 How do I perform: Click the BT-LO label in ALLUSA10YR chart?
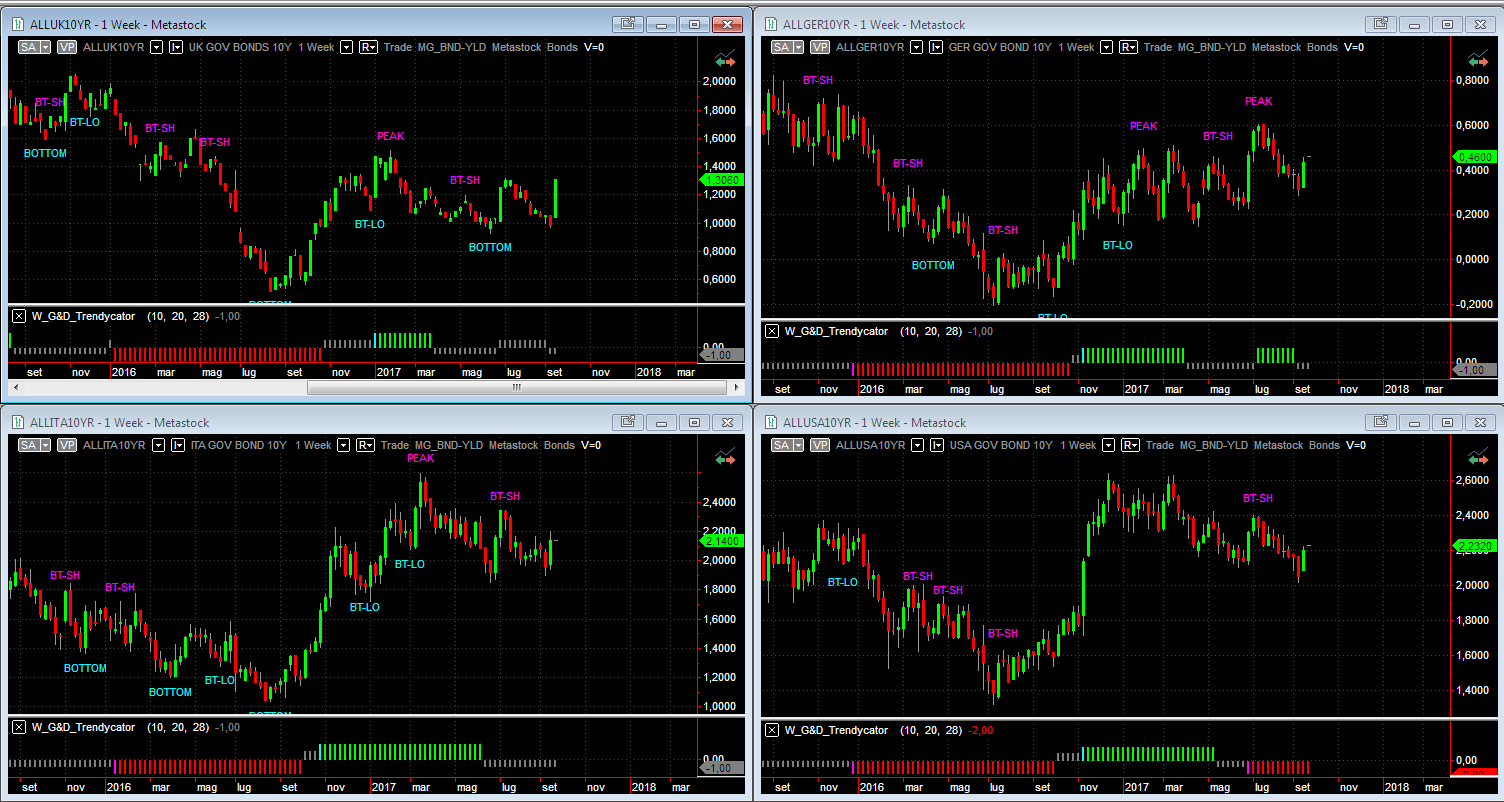point(843,581)
